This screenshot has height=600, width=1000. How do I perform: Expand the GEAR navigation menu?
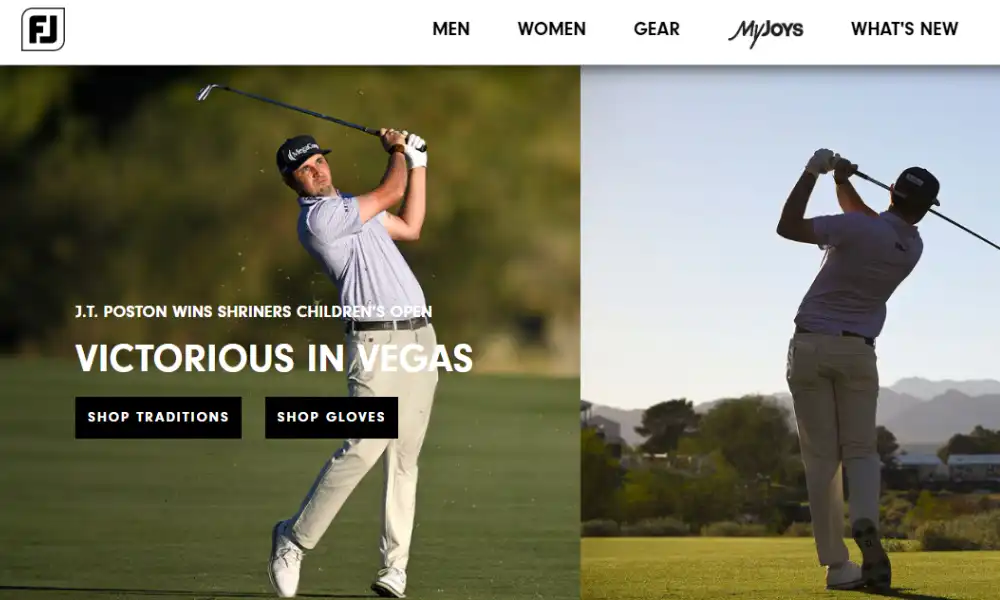point(656,29)
